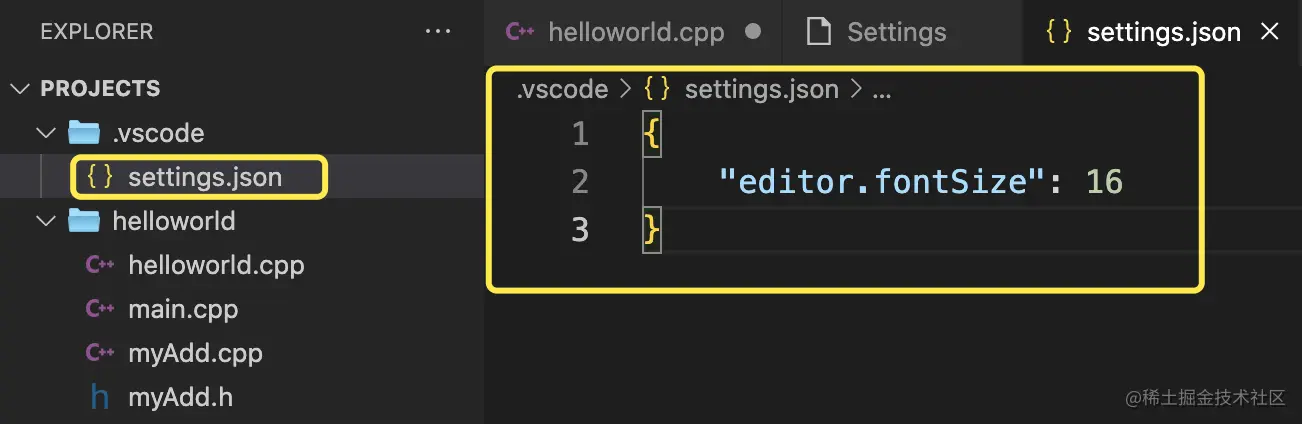This screenshot has width=1302, height=424.
Task: Click the breadcrumb ellipsis after settings.json
Action: [881, 89]
